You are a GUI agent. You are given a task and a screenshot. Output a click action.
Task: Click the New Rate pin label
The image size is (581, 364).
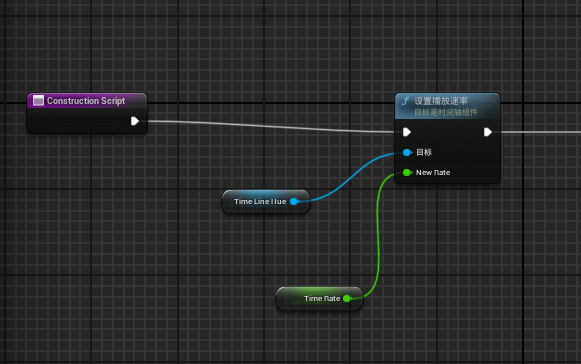click(x=433, y=172)
